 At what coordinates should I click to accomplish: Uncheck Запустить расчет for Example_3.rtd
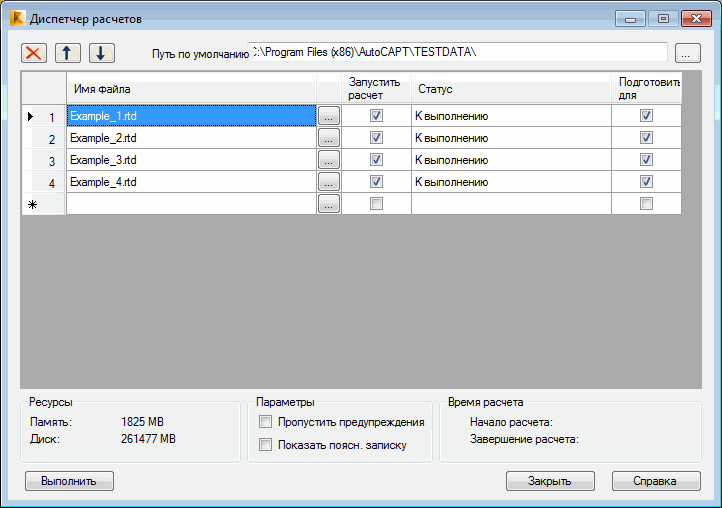tap(376, 159)
